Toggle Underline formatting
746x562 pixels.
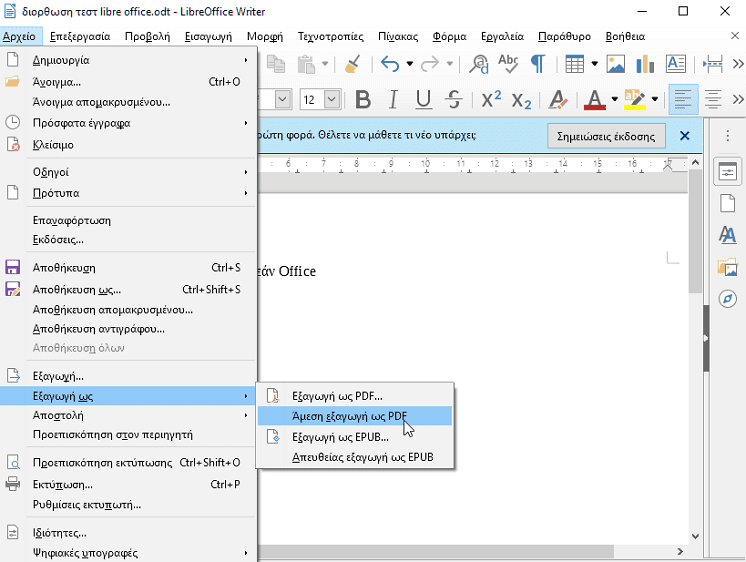tap(423, 100)
